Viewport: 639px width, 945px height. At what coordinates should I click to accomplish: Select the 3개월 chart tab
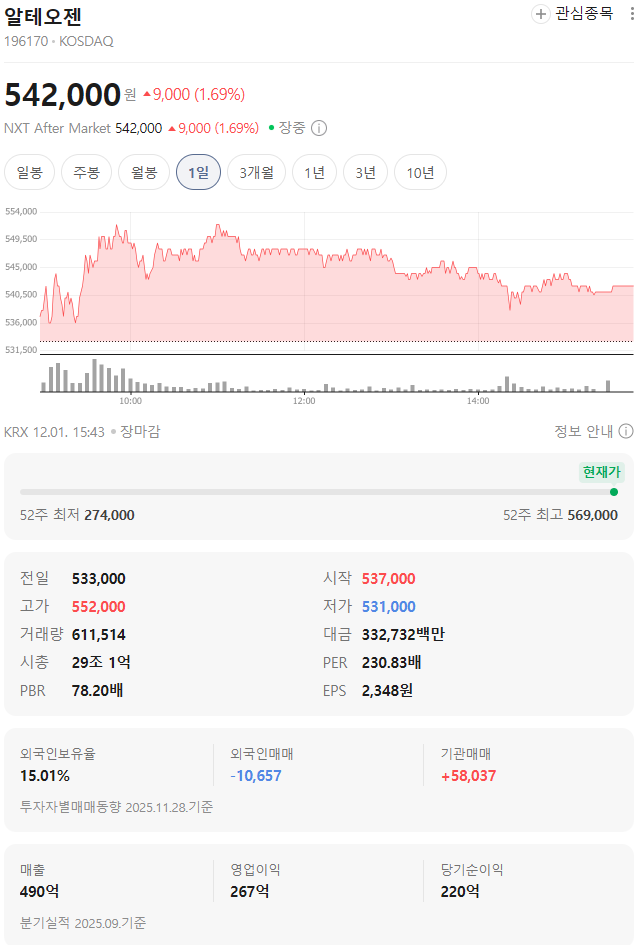(x=256, y=172)
